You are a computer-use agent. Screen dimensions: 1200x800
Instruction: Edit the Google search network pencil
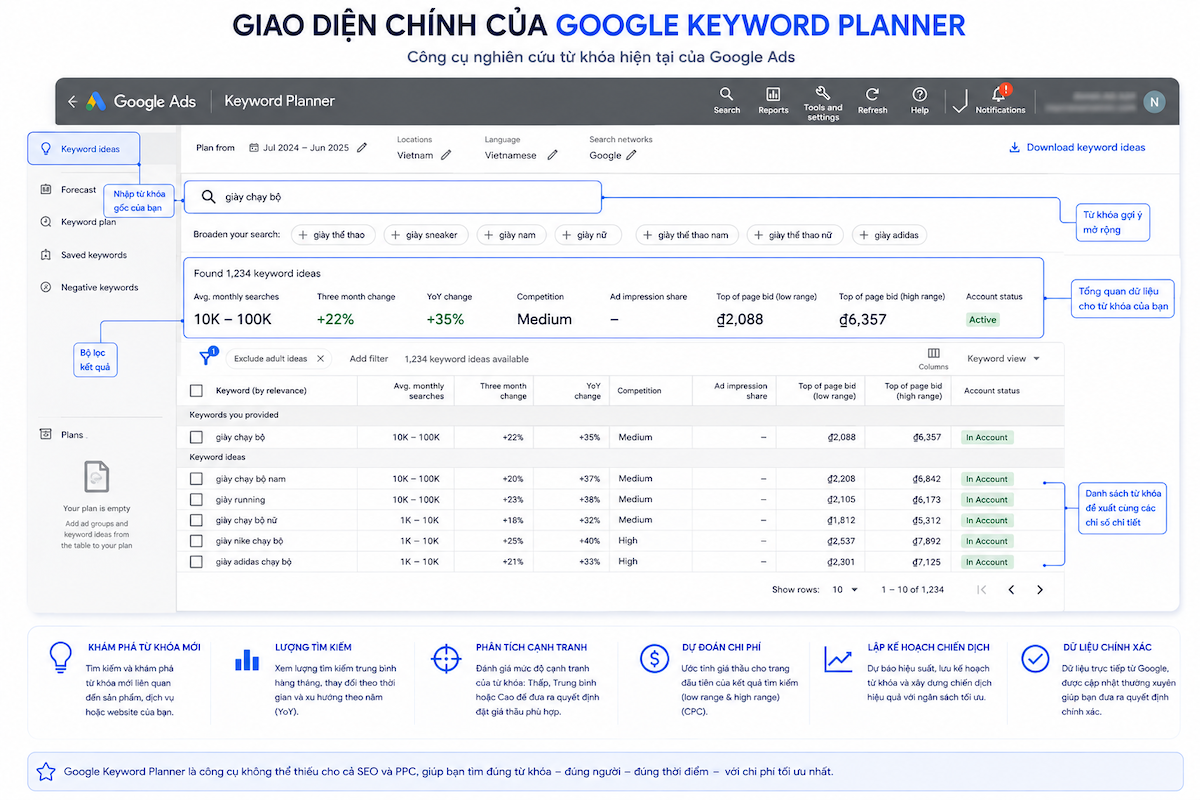(x=631, y=155)
